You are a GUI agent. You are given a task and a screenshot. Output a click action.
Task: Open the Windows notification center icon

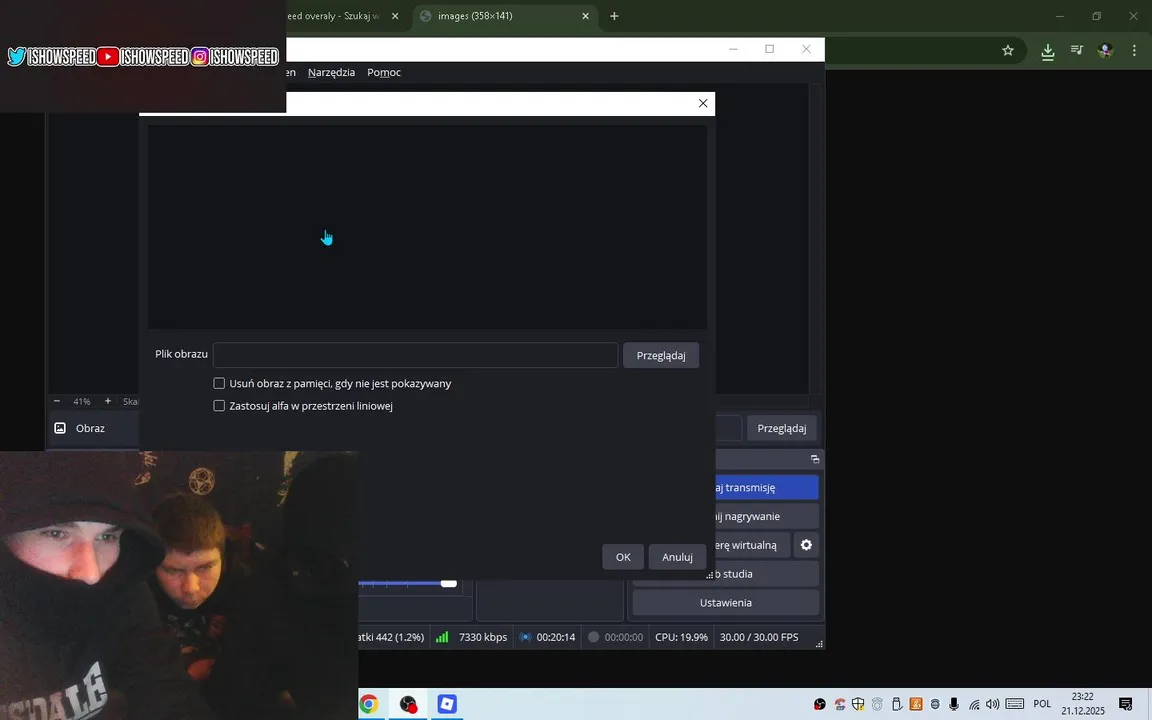point(1126,705)
